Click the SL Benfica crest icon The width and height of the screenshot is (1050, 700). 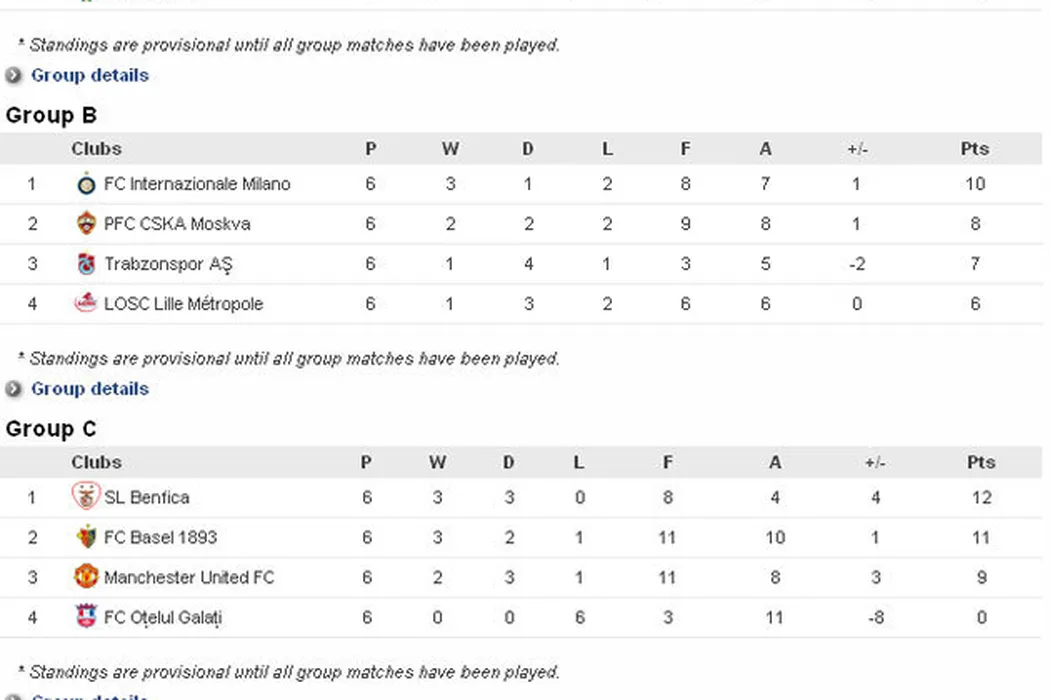coord(87,497)
